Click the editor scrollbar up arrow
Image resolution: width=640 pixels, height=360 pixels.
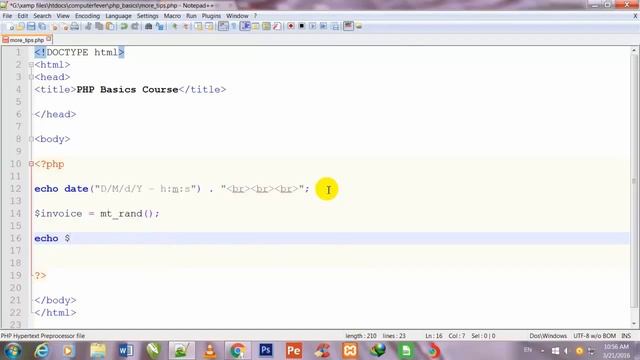click(x=634, y=51)
